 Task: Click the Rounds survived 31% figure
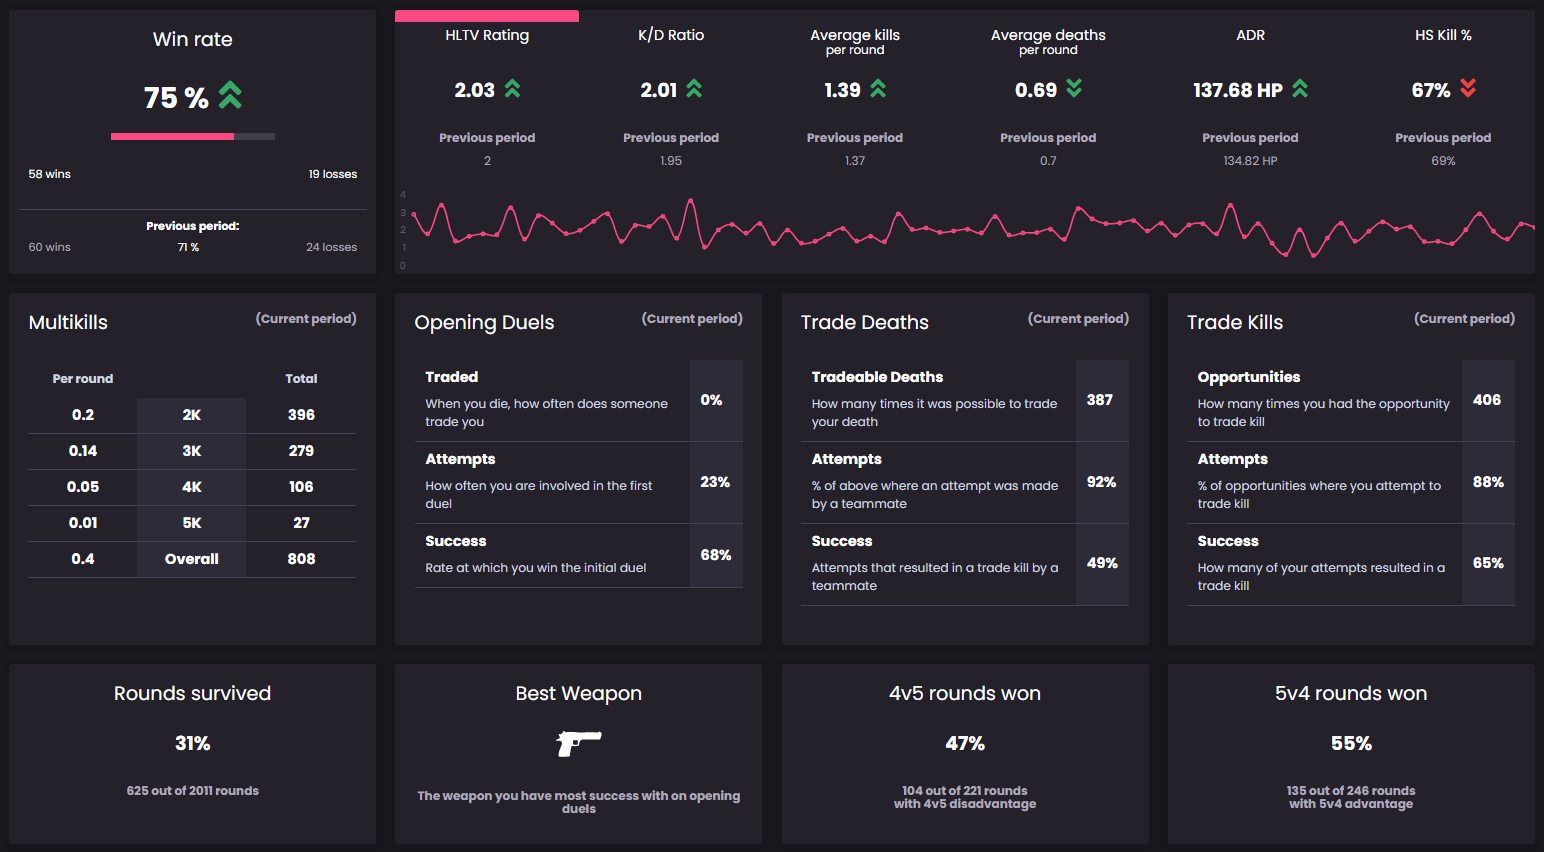193,743
